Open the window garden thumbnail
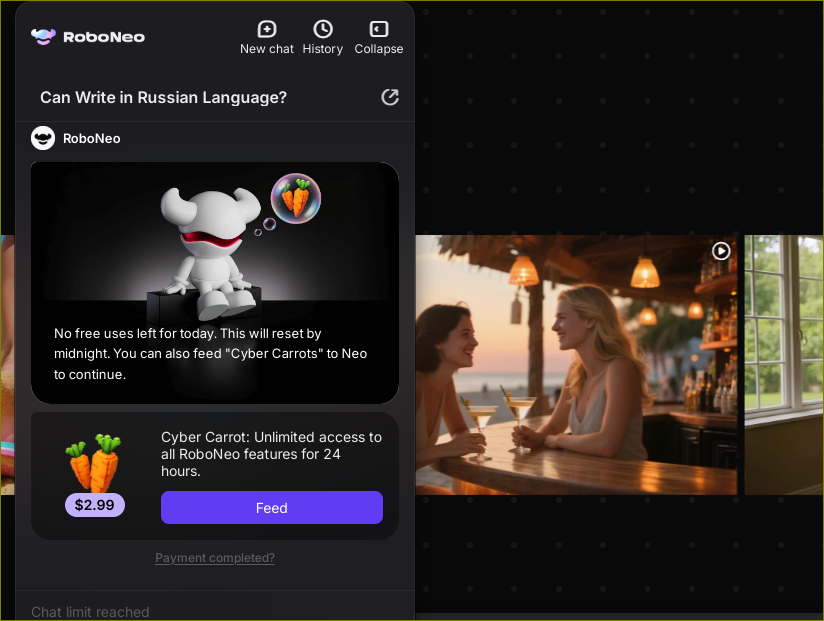Image resolution: width=824 pixels, height=621 pixels. [x=784, y=365]
